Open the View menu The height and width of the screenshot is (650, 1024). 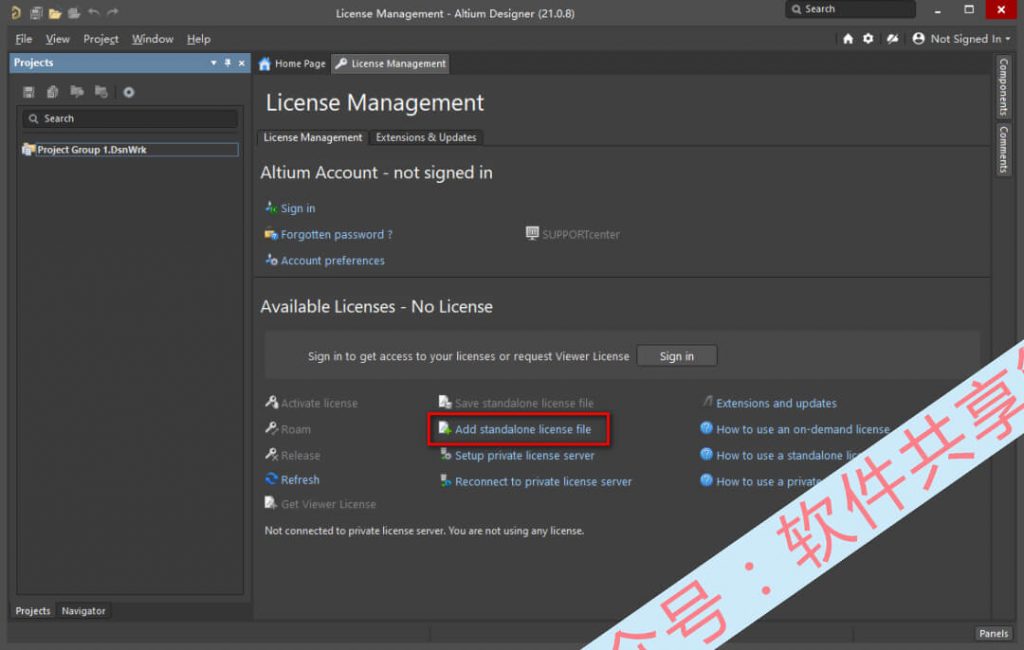point(57,39)
